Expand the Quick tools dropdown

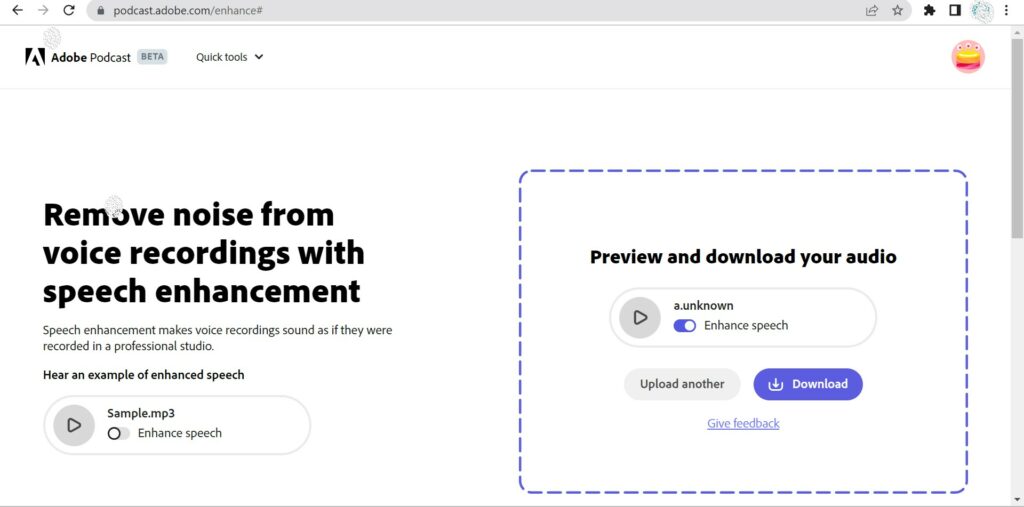point(229,57)
